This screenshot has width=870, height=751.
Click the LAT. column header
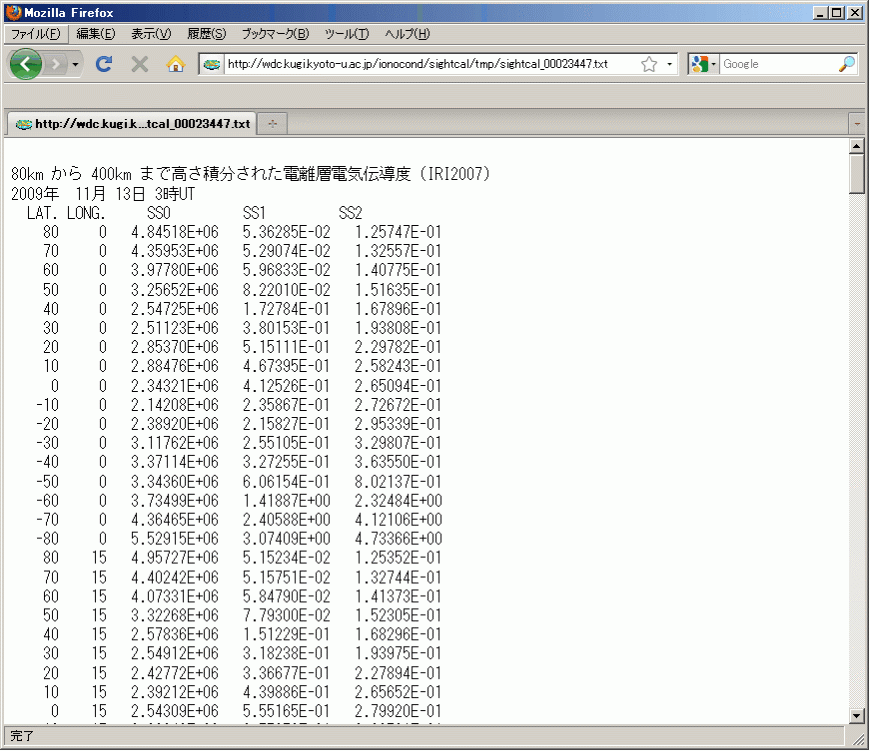pos(42,213)
